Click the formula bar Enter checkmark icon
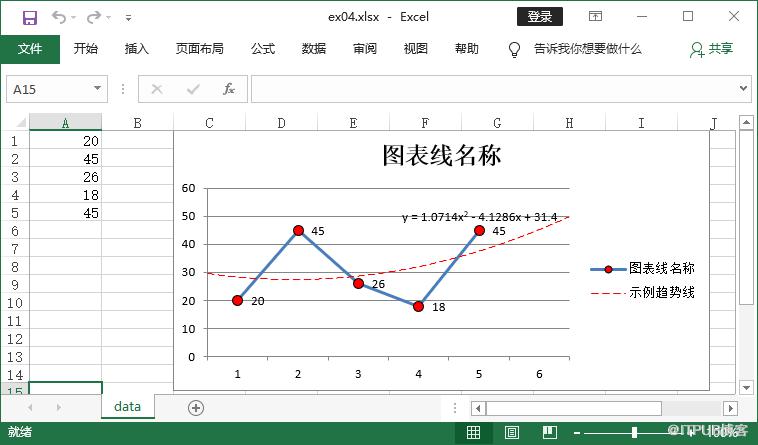 [x=193, y=89]
